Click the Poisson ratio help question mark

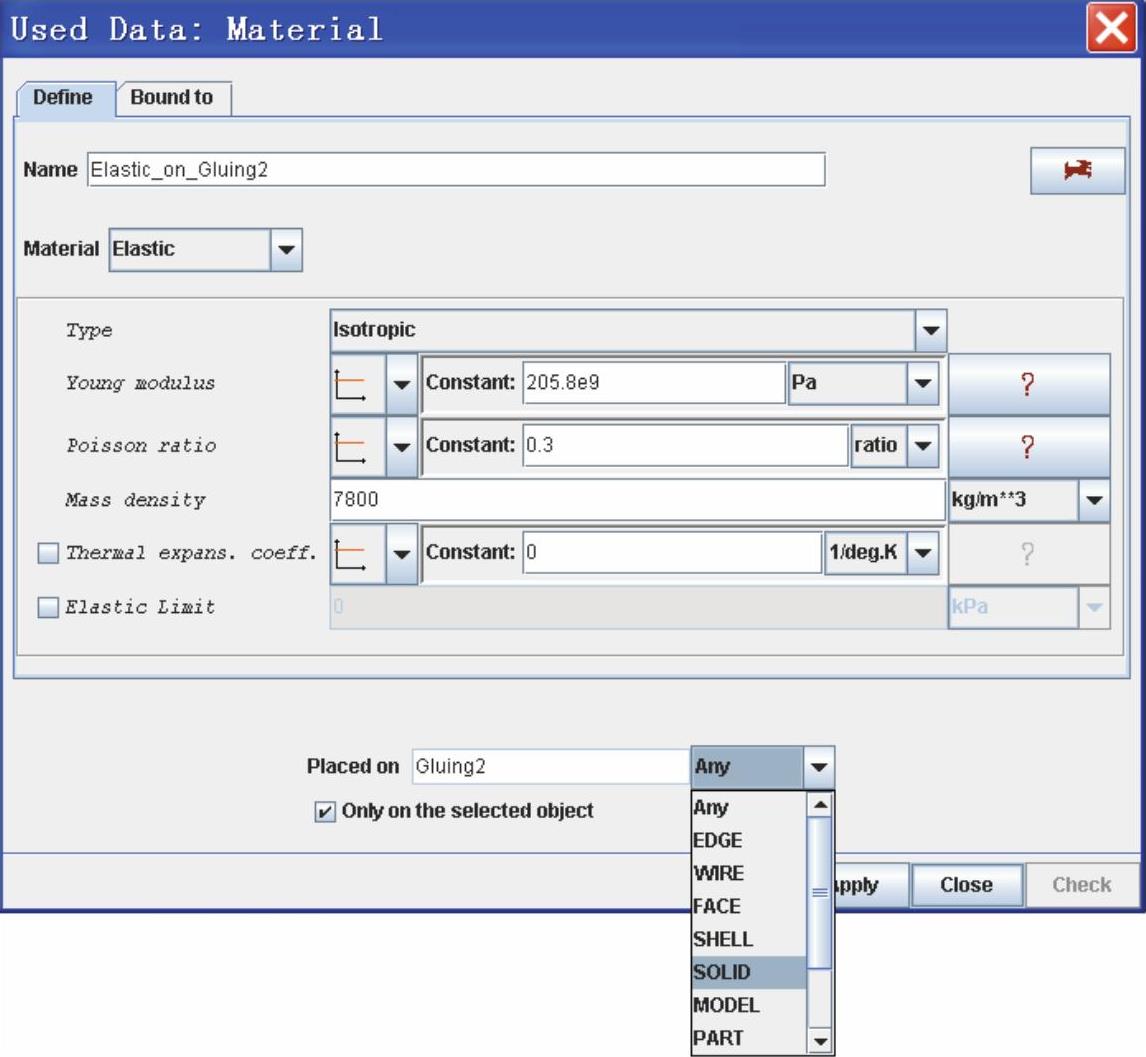pyautogui.click(x=1028, y=446)
